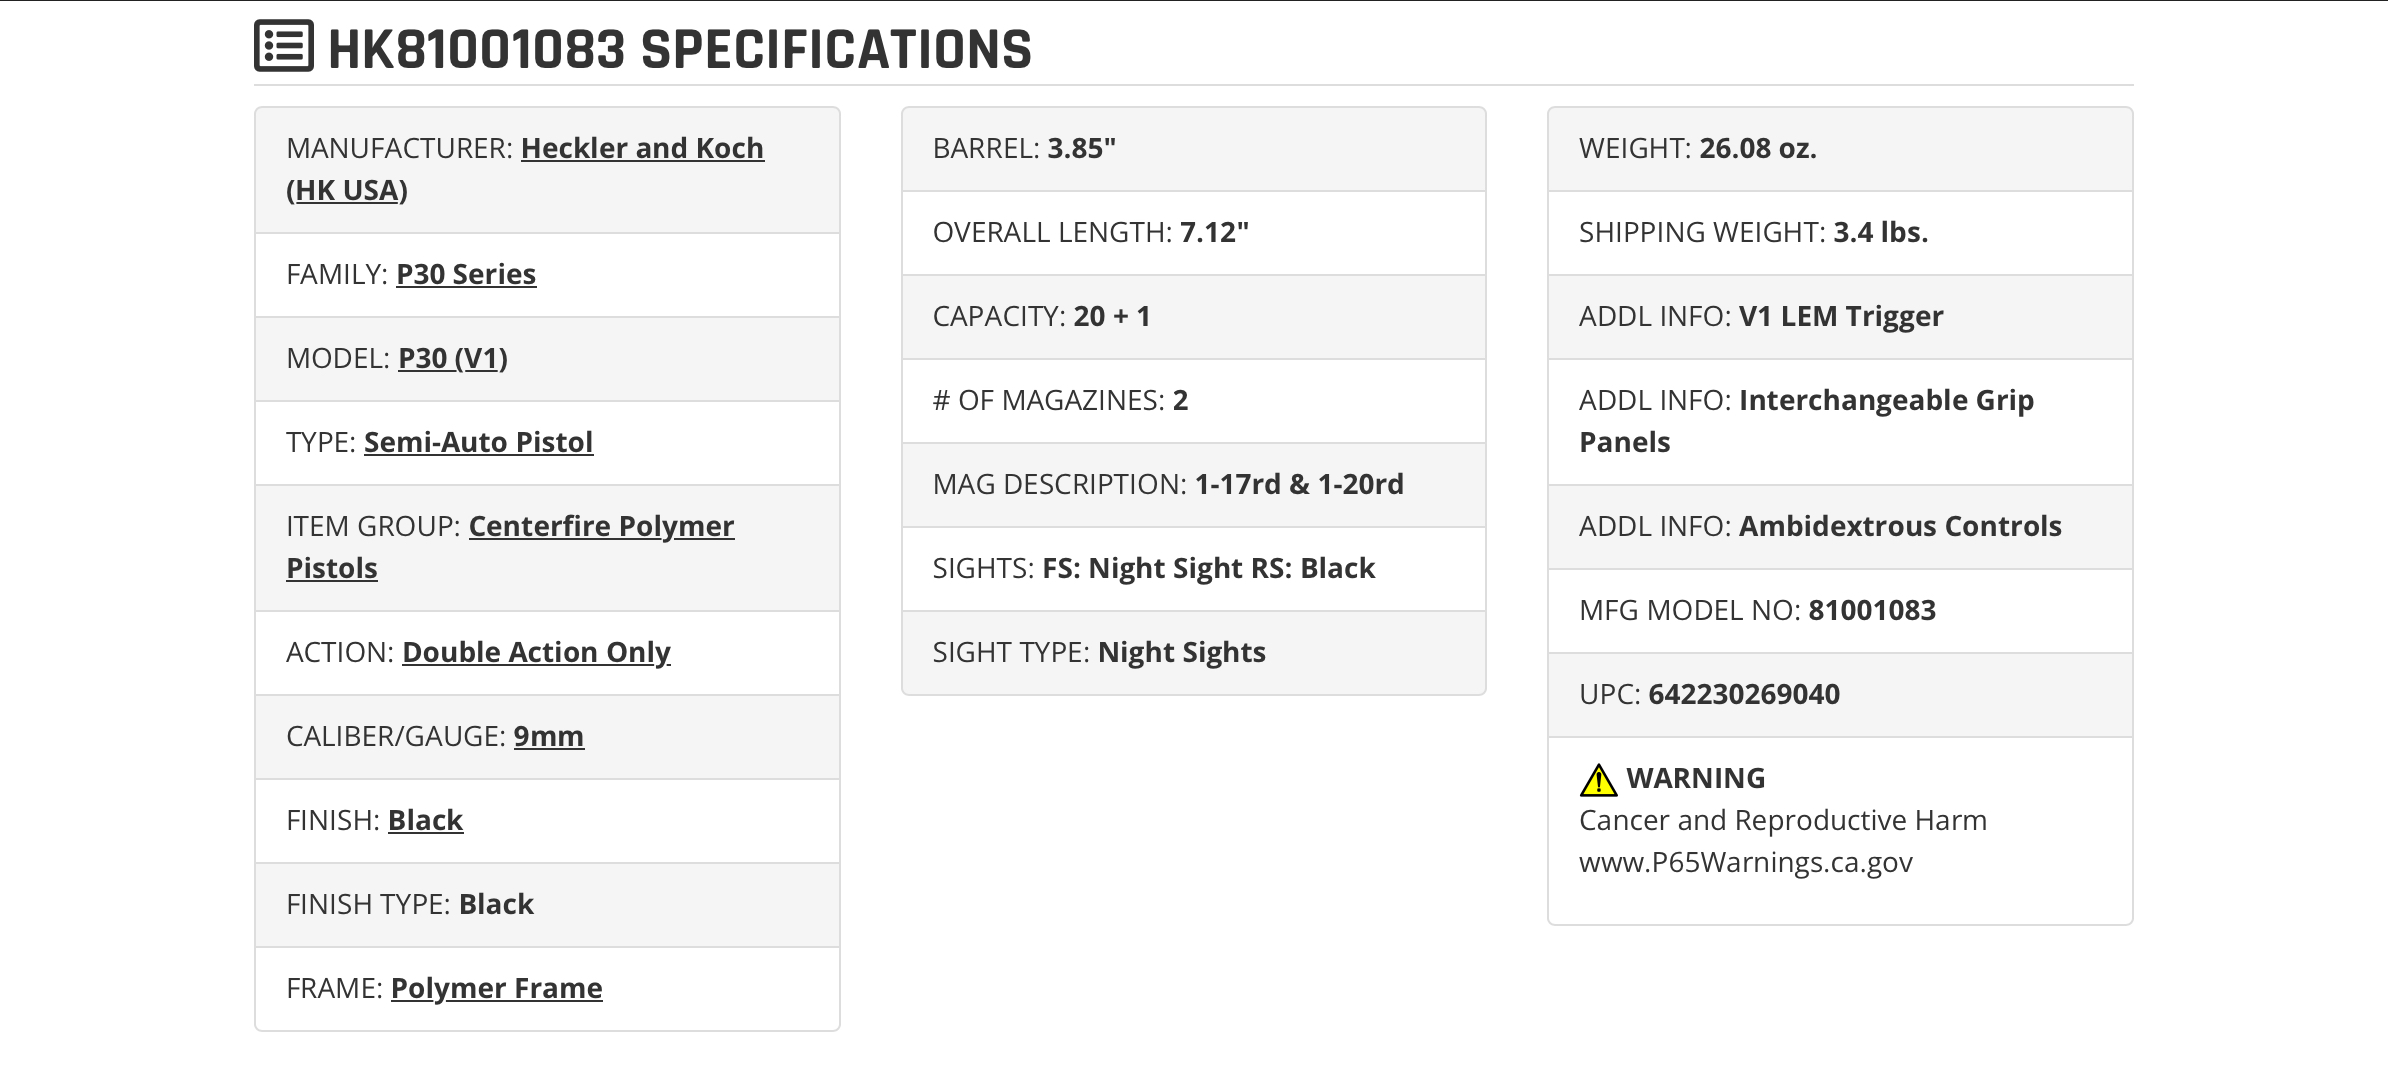Click the Night Sights sight type value
Image resolution: width=2388 pixels, height=1069 pixels.
click(x=1181, y=652)
